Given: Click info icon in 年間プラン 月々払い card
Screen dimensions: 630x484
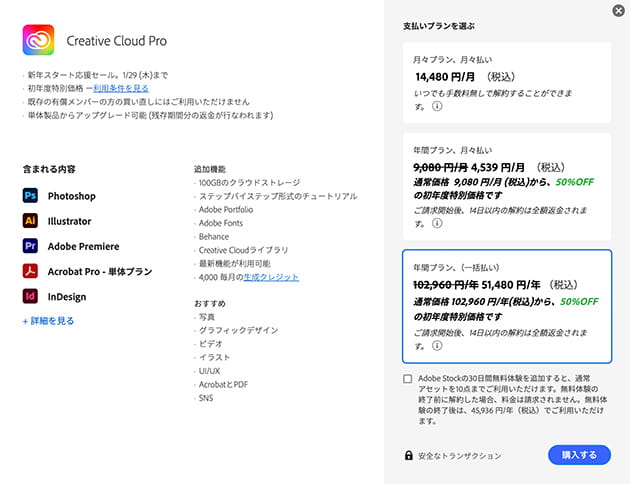Looking at the screenshot, I should coord(438,223).
